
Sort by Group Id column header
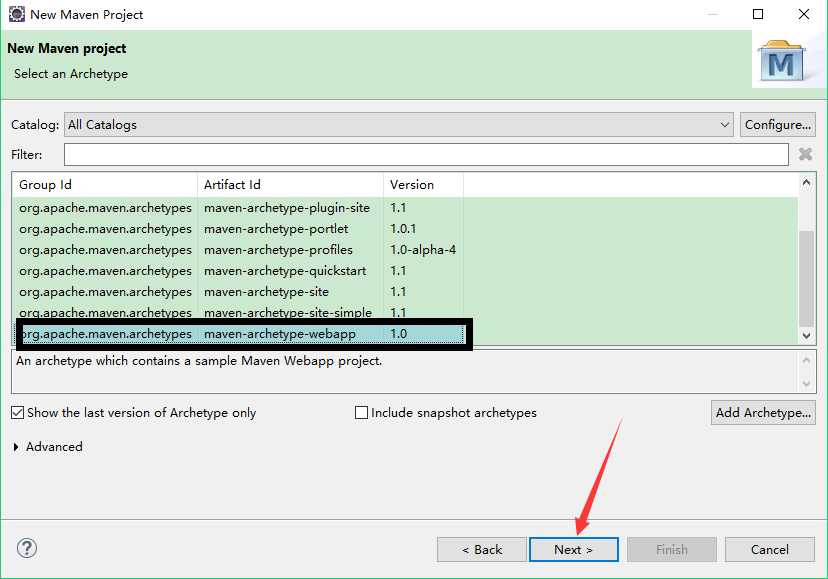tap(105, 184)
